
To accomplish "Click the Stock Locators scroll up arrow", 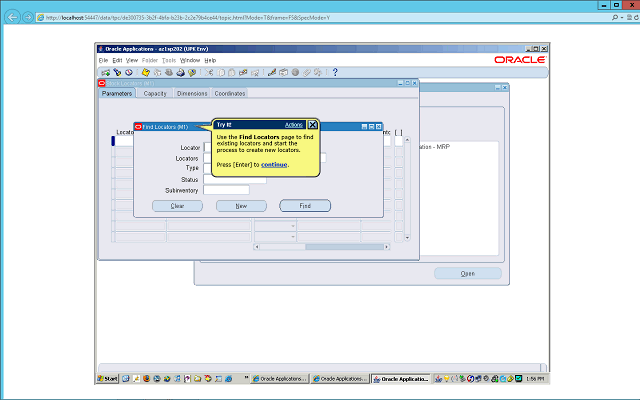I will pos(407,140).
